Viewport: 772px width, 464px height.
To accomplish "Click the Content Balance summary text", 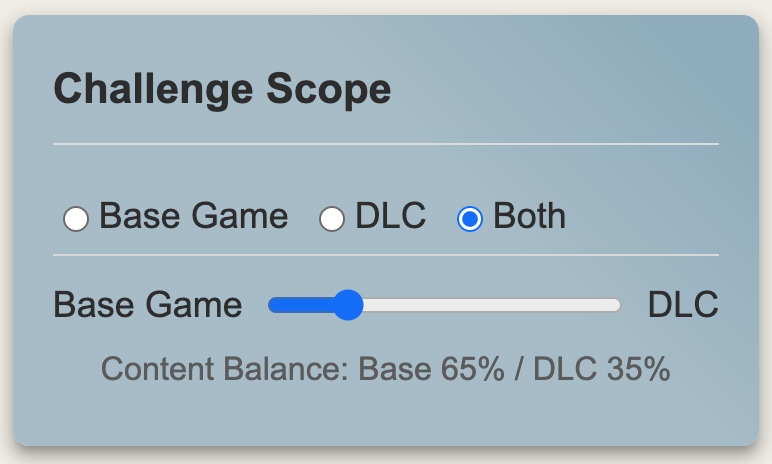I will click(385, 369).
